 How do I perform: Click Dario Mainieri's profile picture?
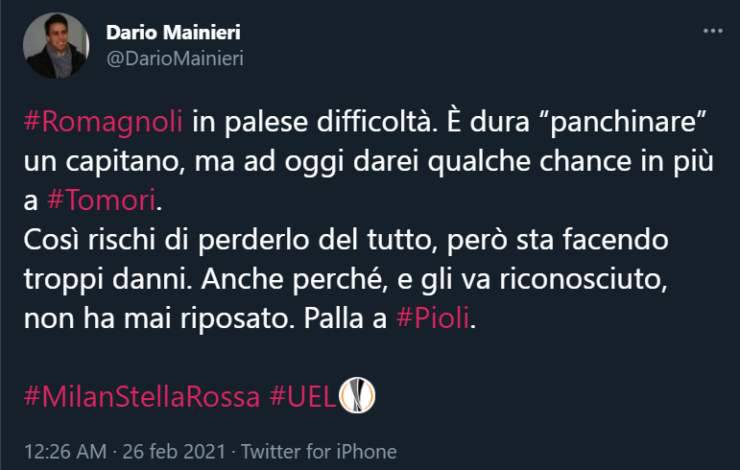[57, 46]
